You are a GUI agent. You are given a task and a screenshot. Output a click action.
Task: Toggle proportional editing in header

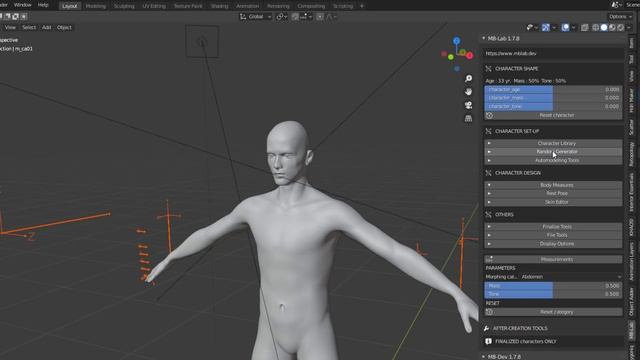(x=320, y=17)
